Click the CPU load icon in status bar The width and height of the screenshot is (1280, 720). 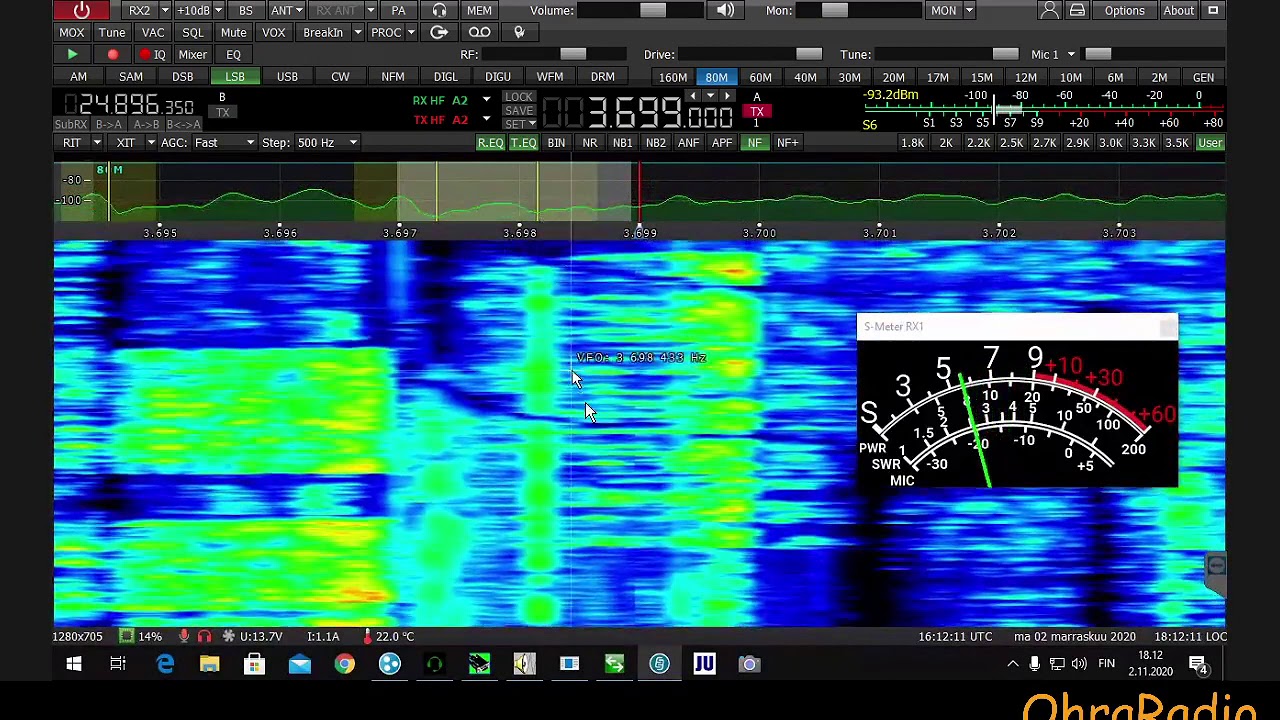point(126,636)
